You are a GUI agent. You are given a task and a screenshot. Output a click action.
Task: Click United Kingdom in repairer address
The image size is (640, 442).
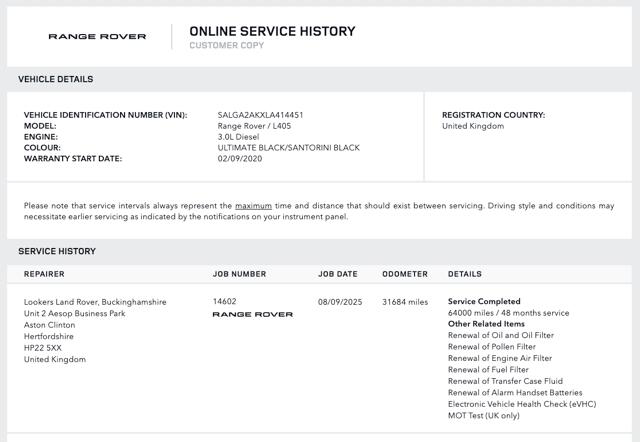(55, 359)
